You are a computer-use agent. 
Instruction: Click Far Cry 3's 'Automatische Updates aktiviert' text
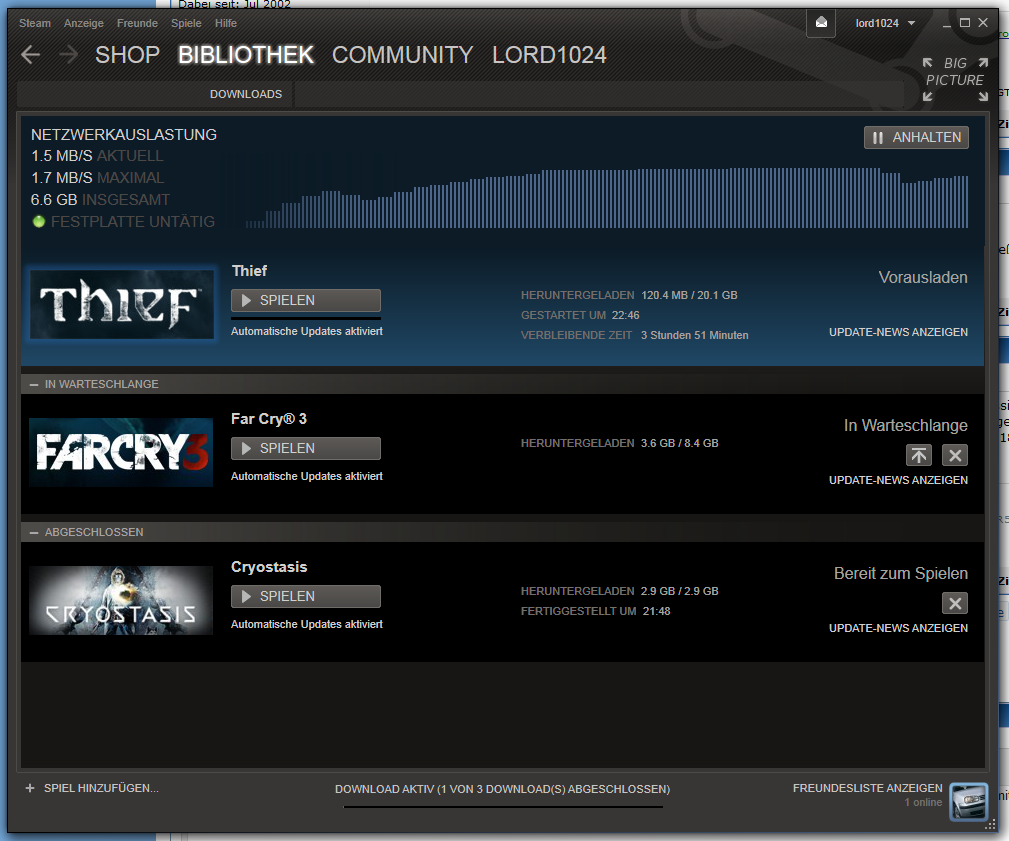307,476
